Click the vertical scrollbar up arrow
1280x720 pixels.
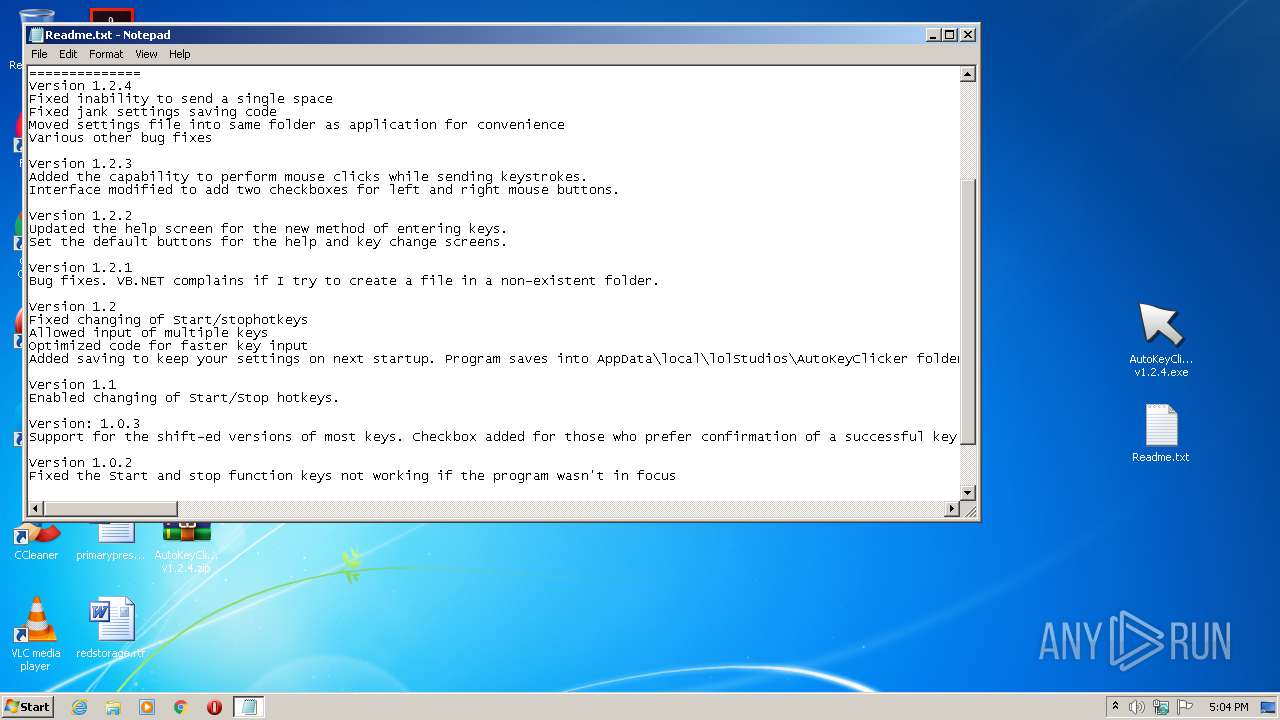[x=967, y=74]
